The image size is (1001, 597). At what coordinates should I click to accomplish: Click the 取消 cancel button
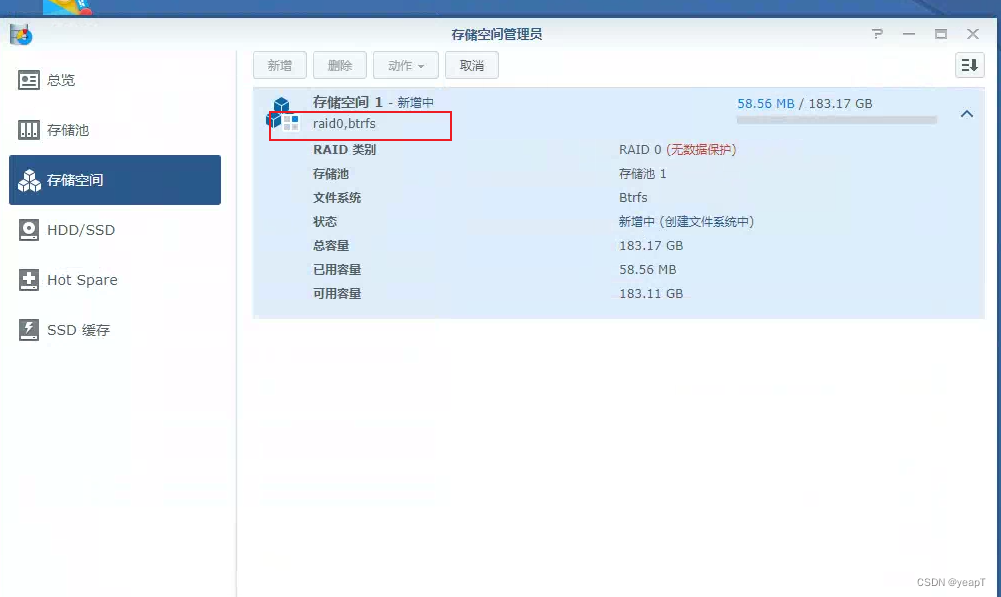click(472, 65)
